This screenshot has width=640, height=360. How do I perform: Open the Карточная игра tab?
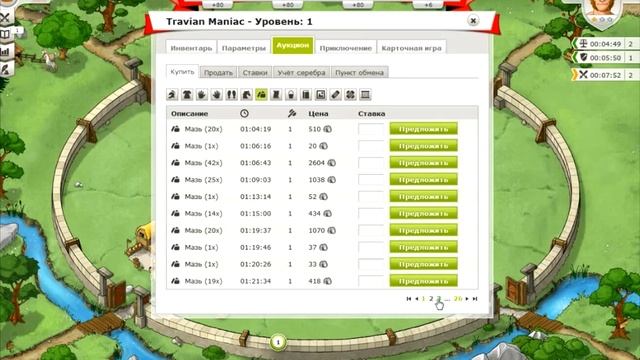411,48
